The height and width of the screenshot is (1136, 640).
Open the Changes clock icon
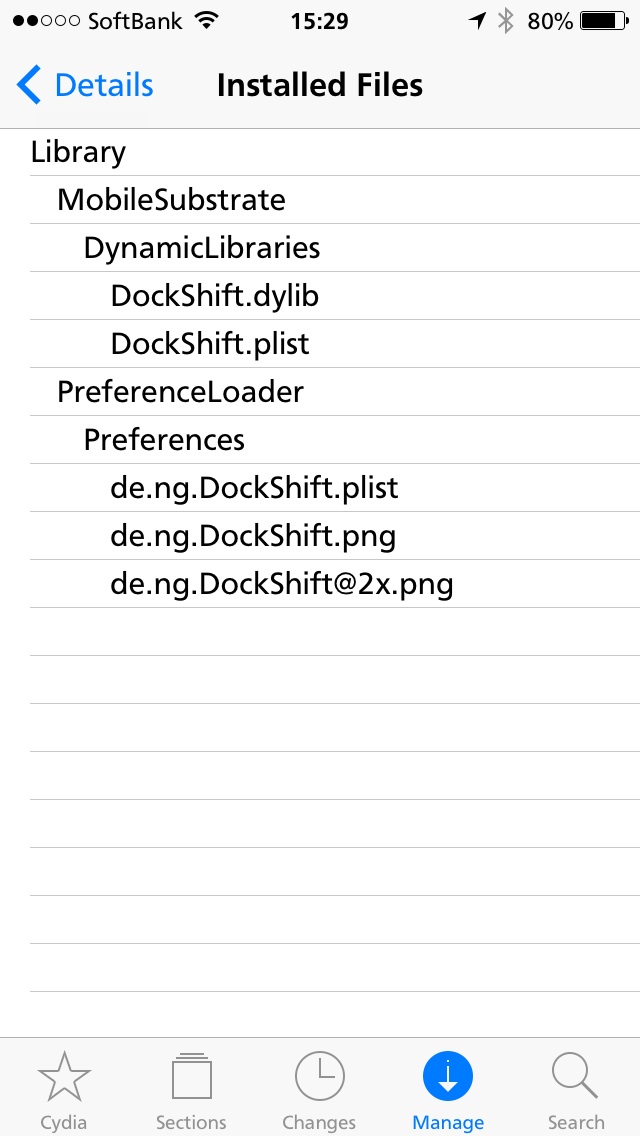tap(320, 1077)
